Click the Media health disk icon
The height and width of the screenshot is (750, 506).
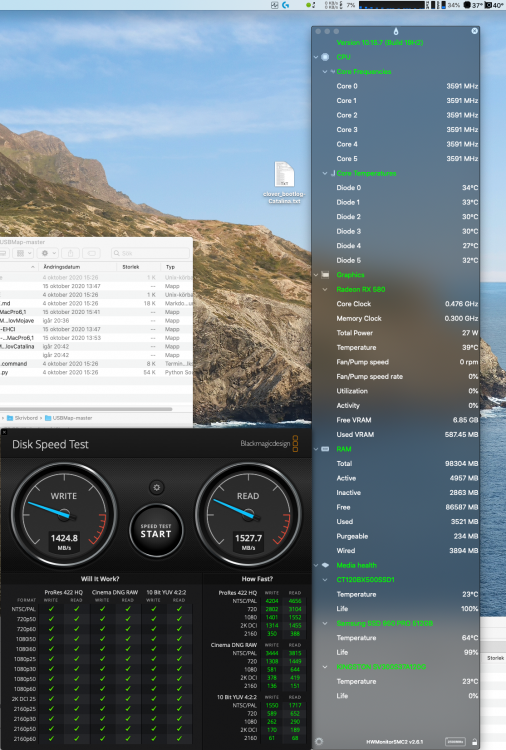tap(325, 565)
